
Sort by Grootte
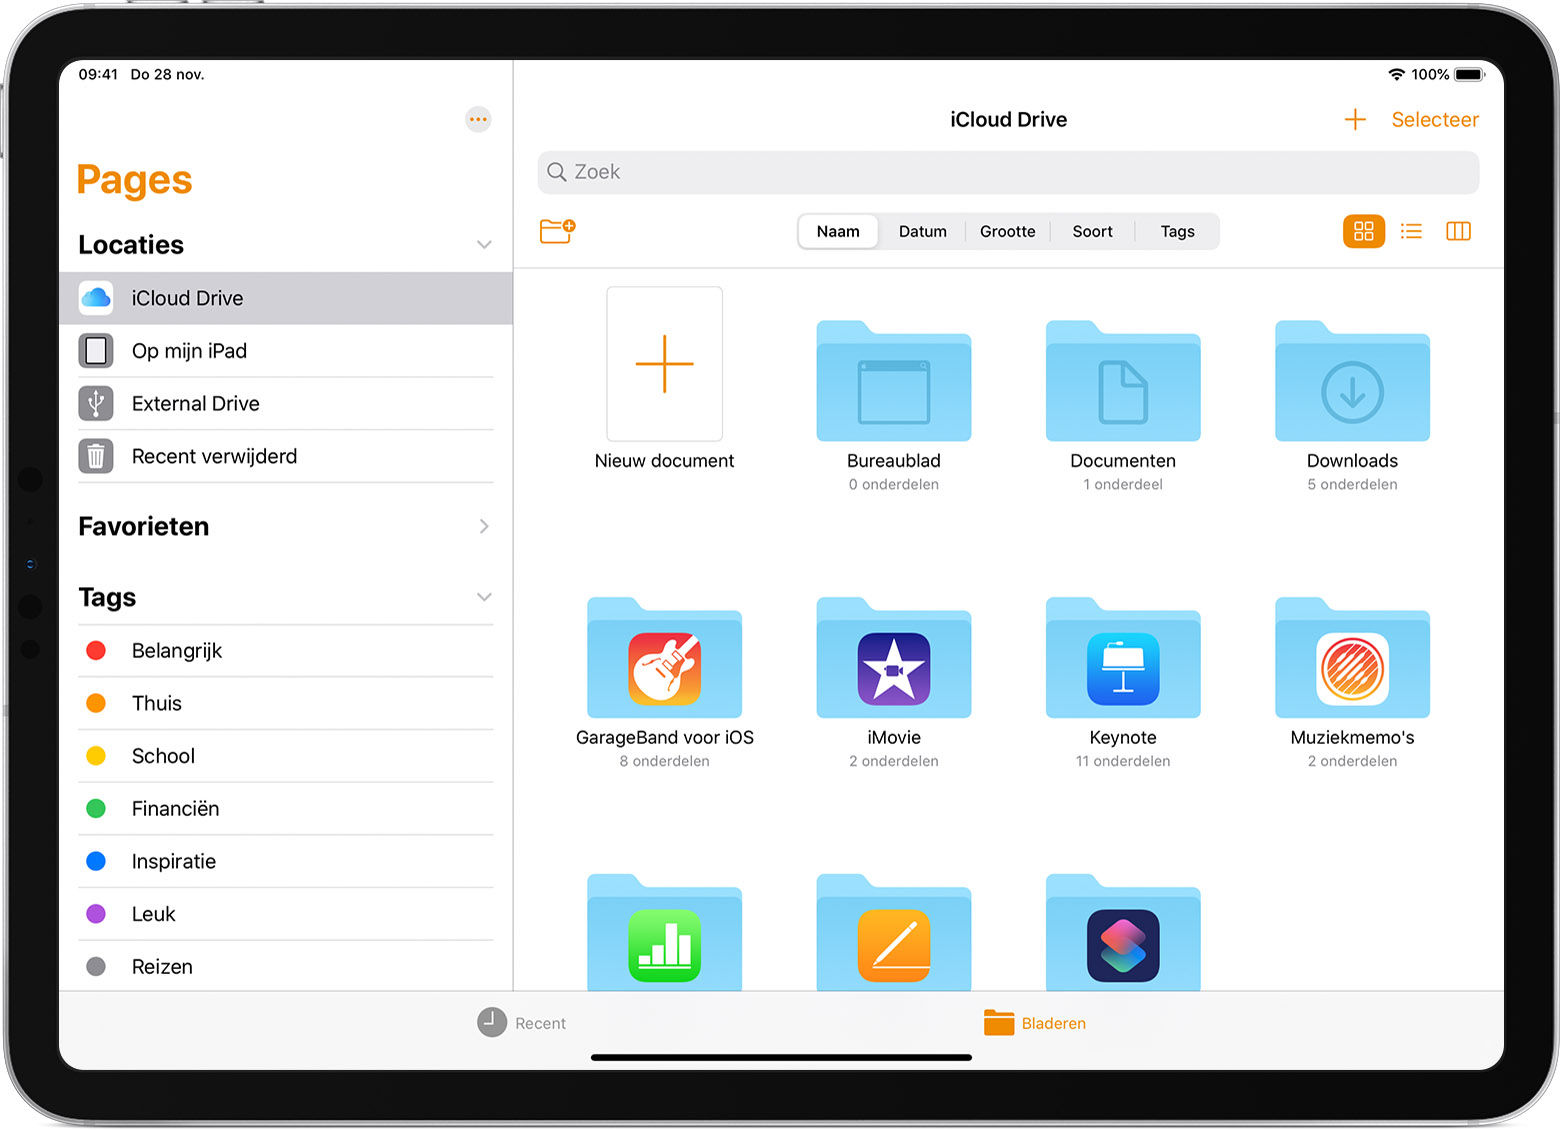(1008, 231)
